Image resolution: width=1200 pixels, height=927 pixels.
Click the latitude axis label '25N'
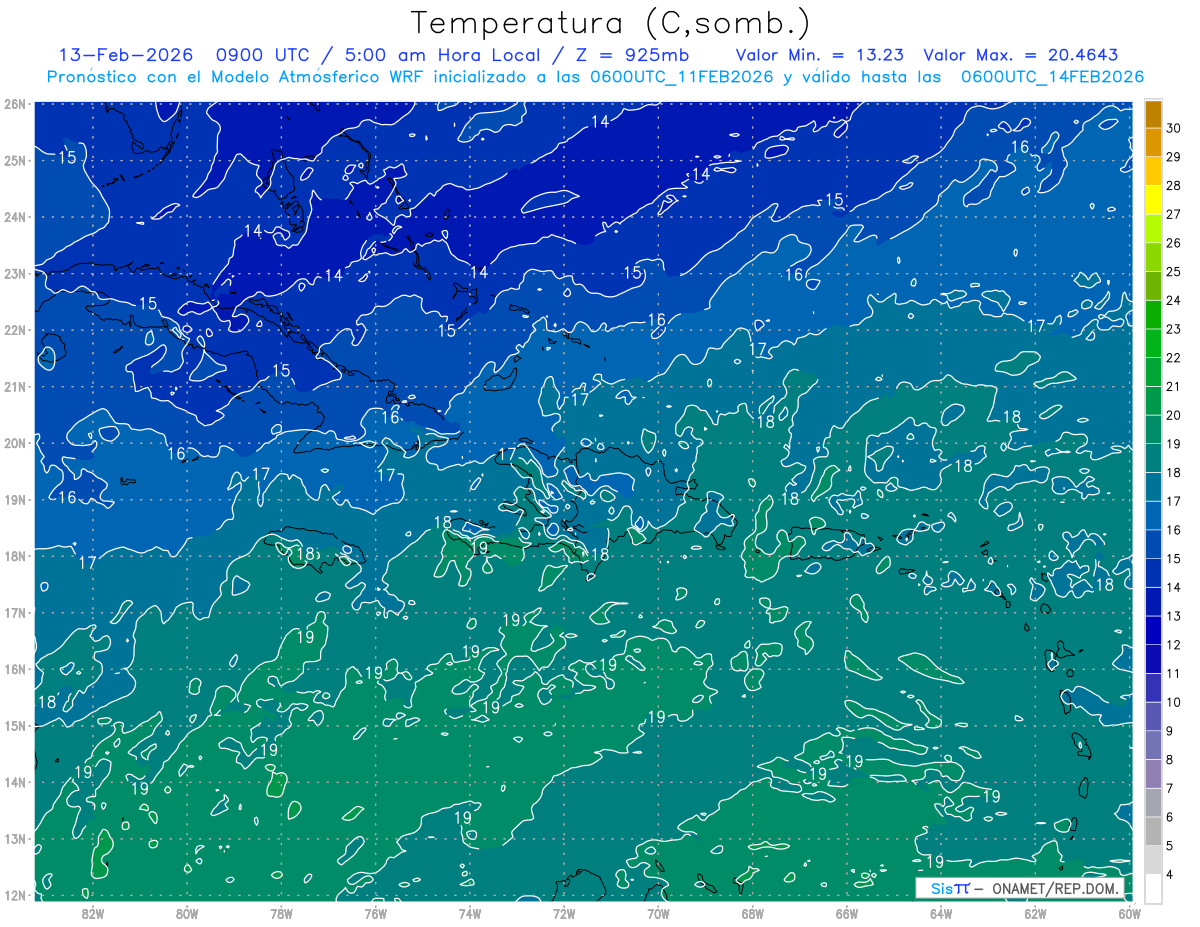tap(15, 160)
